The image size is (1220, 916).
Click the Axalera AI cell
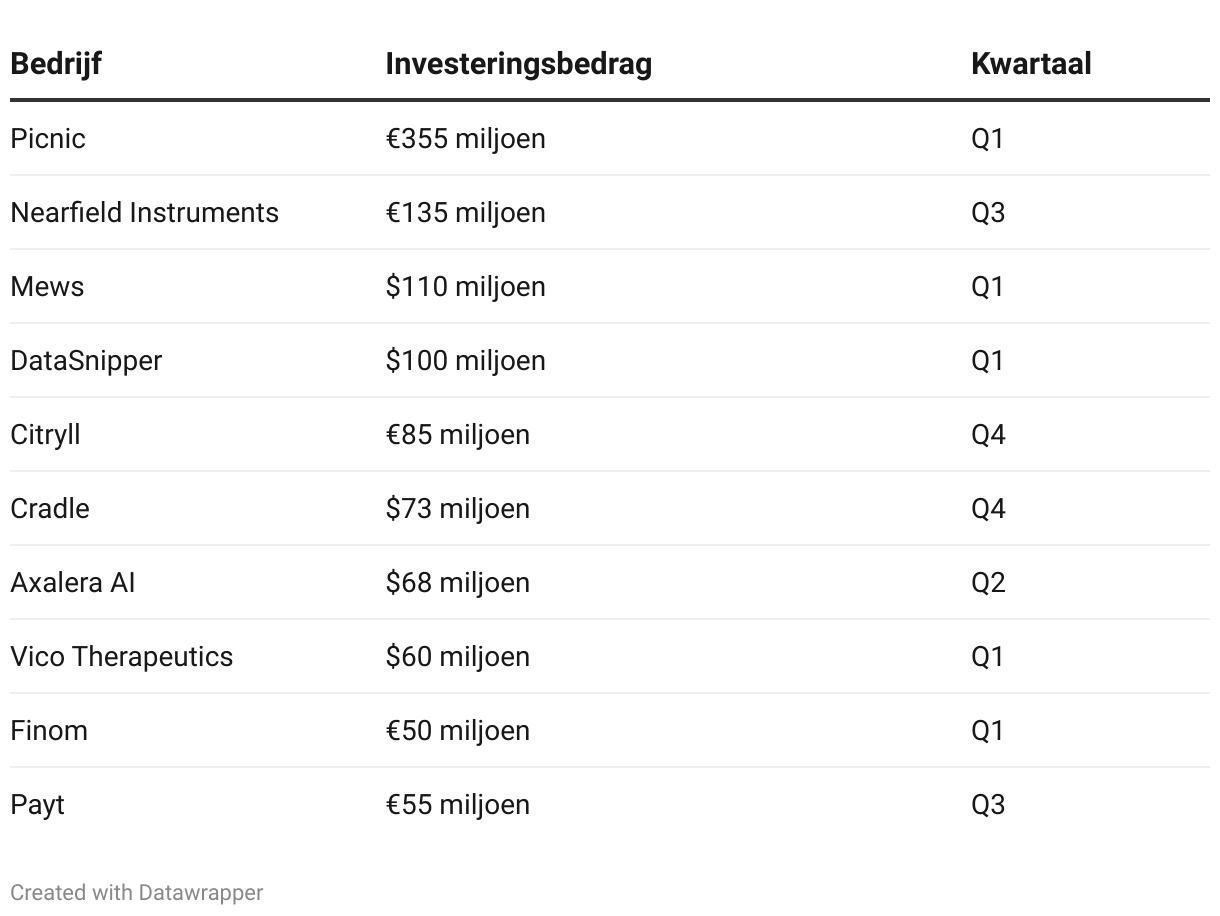click(72, 582)
